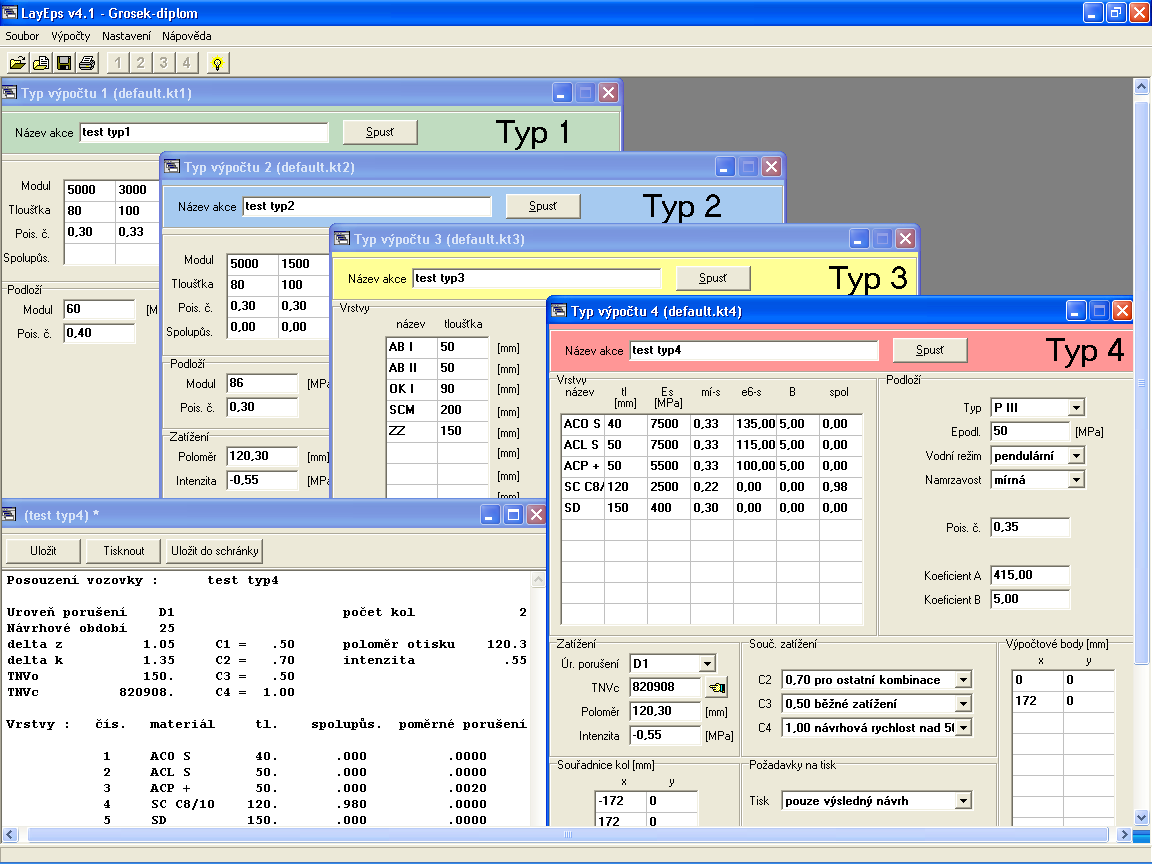Viewport: 1152px width, 864px height.
Task: Click toolbar button number 4
Action: click(186, 63)
